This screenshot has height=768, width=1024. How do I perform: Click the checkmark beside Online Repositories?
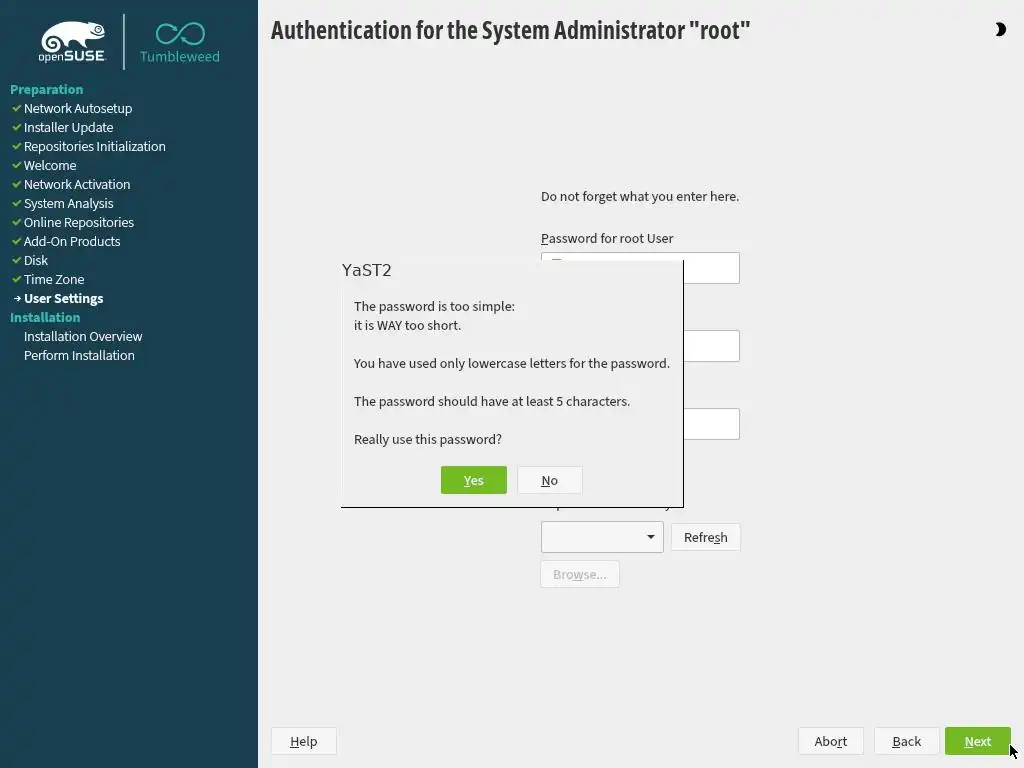click(x=16, y=222)
